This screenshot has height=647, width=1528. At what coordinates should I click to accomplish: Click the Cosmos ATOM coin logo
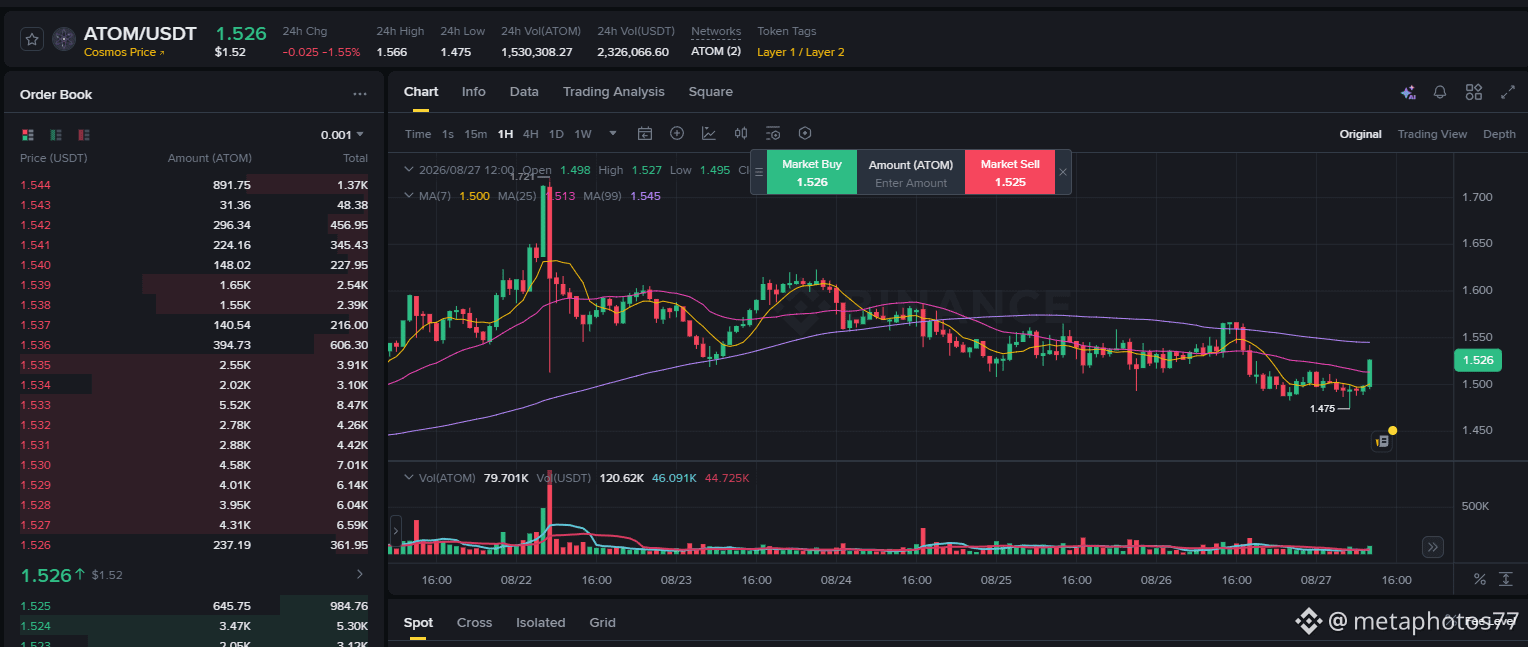[x=64, y=40]
